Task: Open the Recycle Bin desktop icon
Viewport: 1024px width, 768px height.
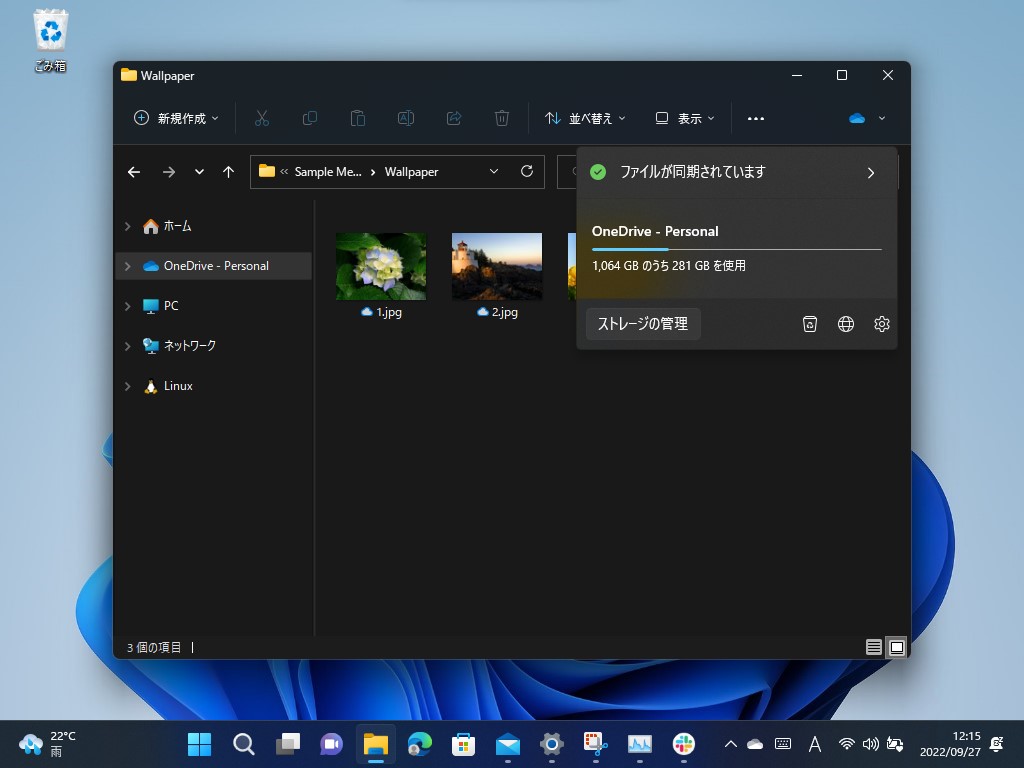Action: click(x=50, y=40)
